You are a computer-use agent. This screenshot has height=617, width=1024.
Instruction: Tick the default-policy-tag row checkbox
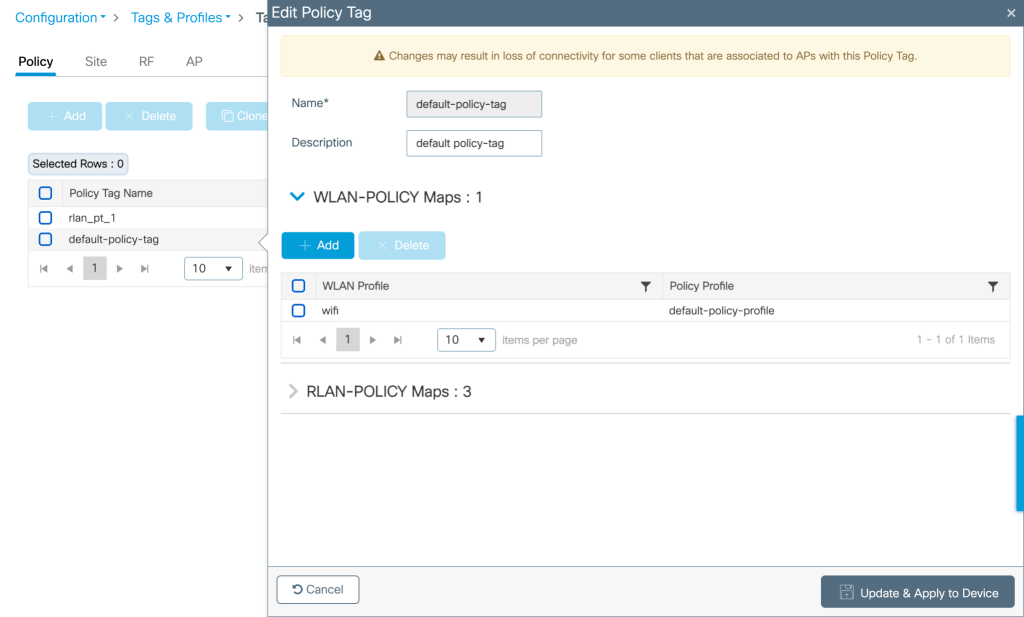click(45, 239)
